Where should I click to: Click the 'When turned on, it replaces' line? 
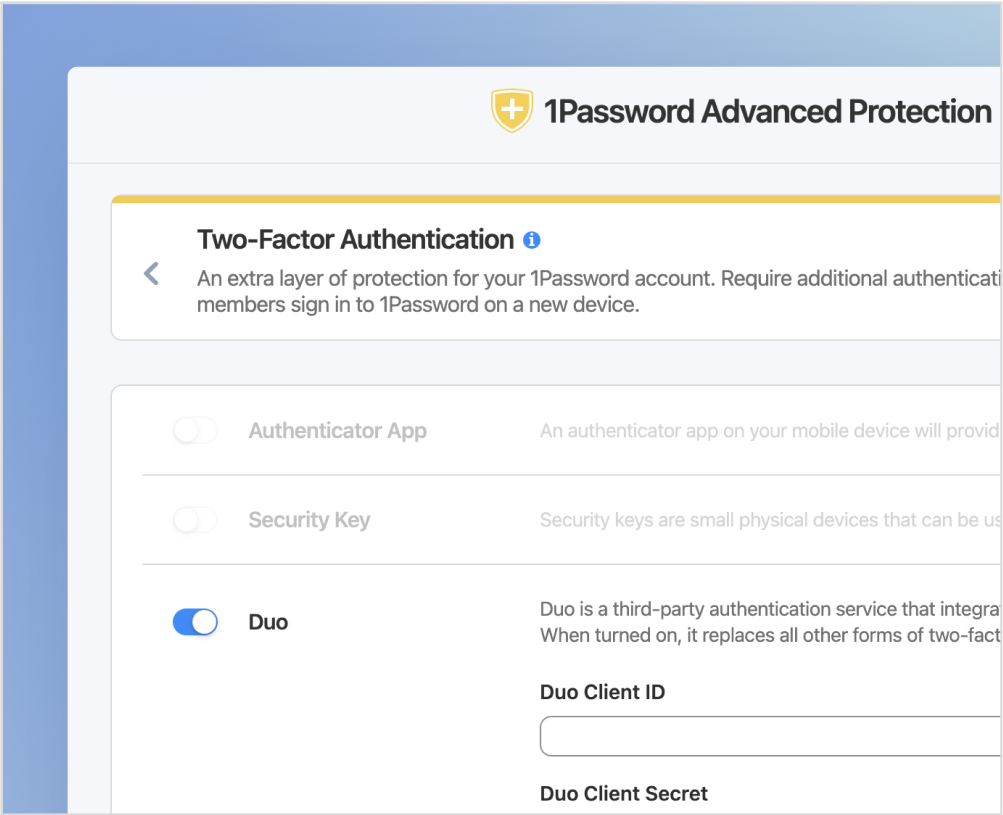point(770,635)
